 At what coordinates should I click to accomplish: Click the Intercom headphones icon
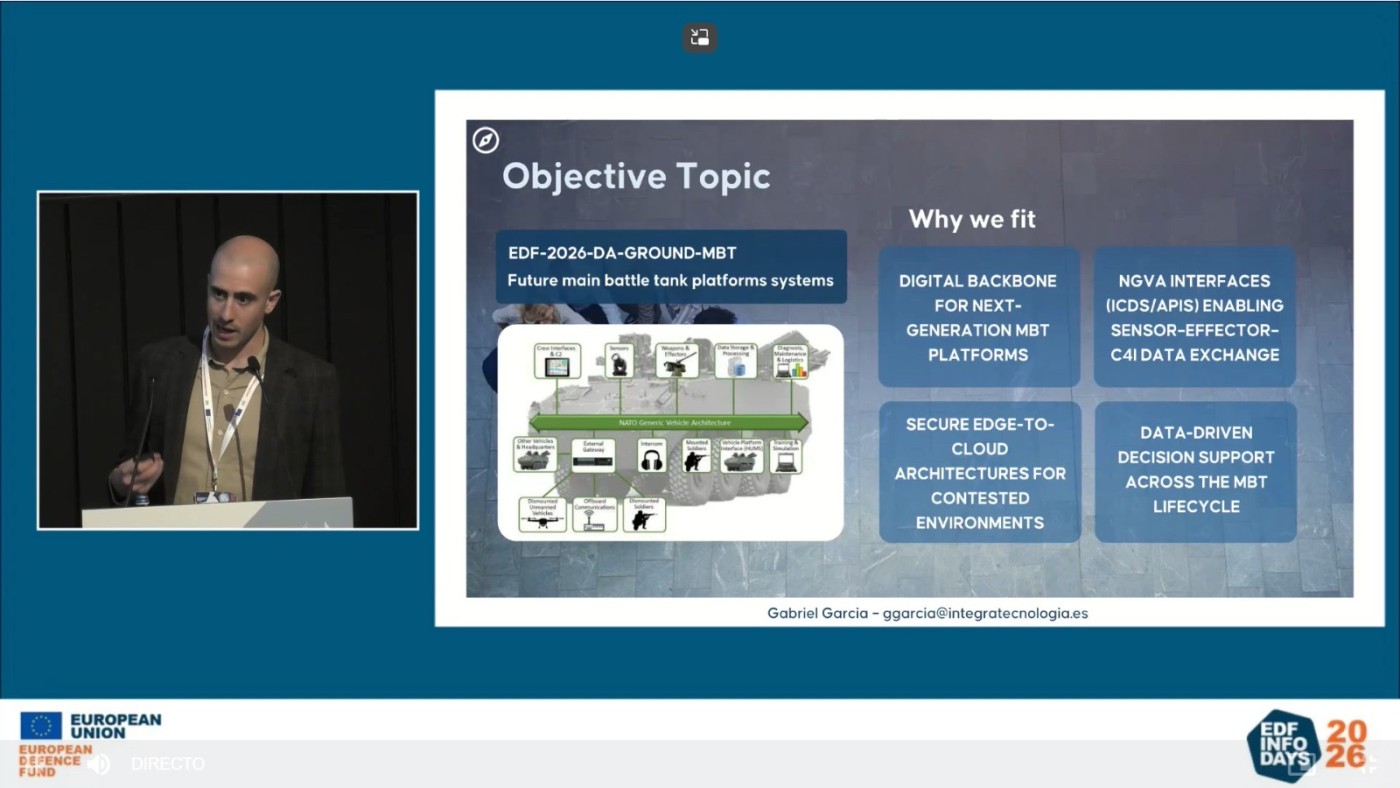click(651, 458)
